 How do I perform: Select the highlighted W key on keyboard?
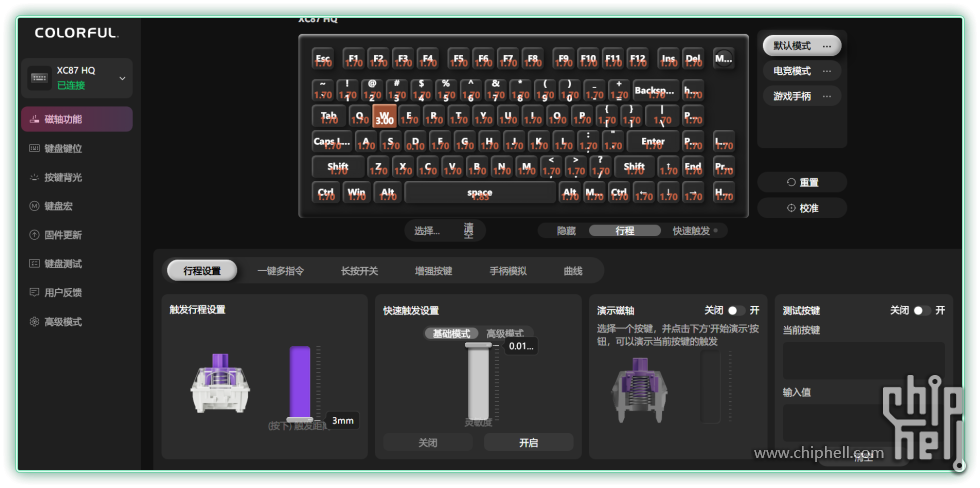(x=384, y=116)
